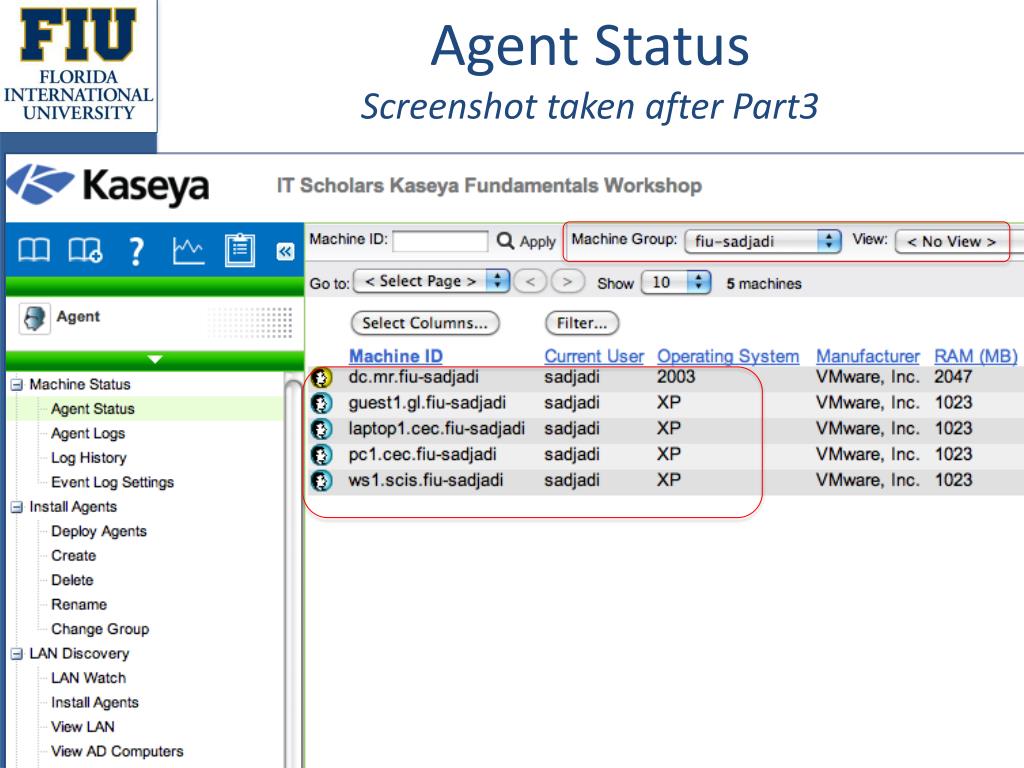
Task: Open the open-book help icon
Action: pos(33,251)
